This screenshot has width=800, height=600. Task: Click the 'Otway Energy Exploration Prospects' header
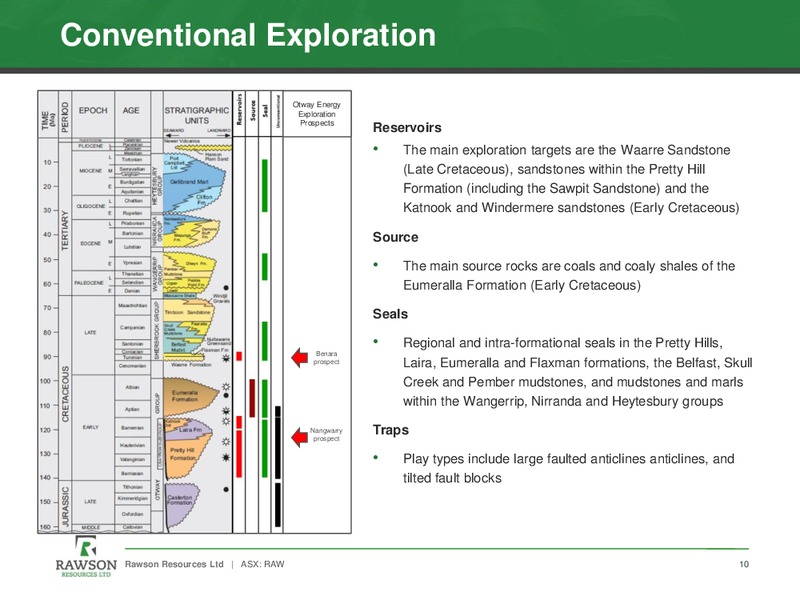click(x=316, y=114)
